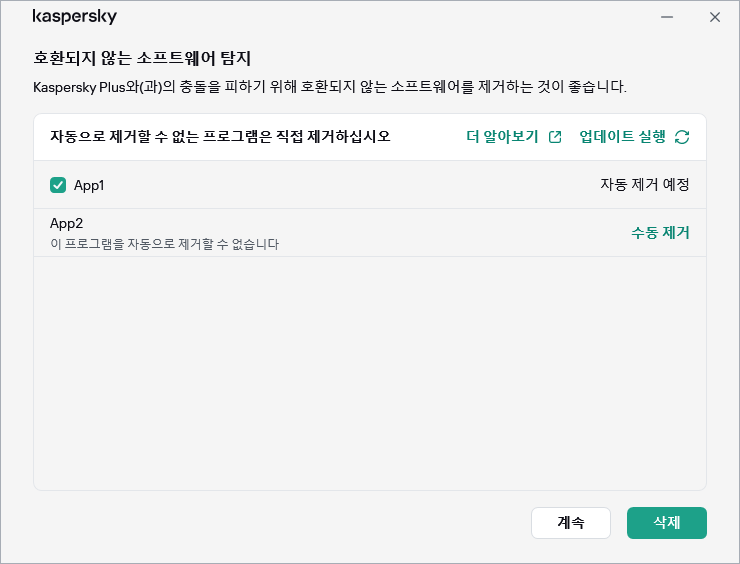The height and width of the screenshot is (564, 740).
Task: Click the Kaspersky Plus conflict description text
Action: [330, 87]
